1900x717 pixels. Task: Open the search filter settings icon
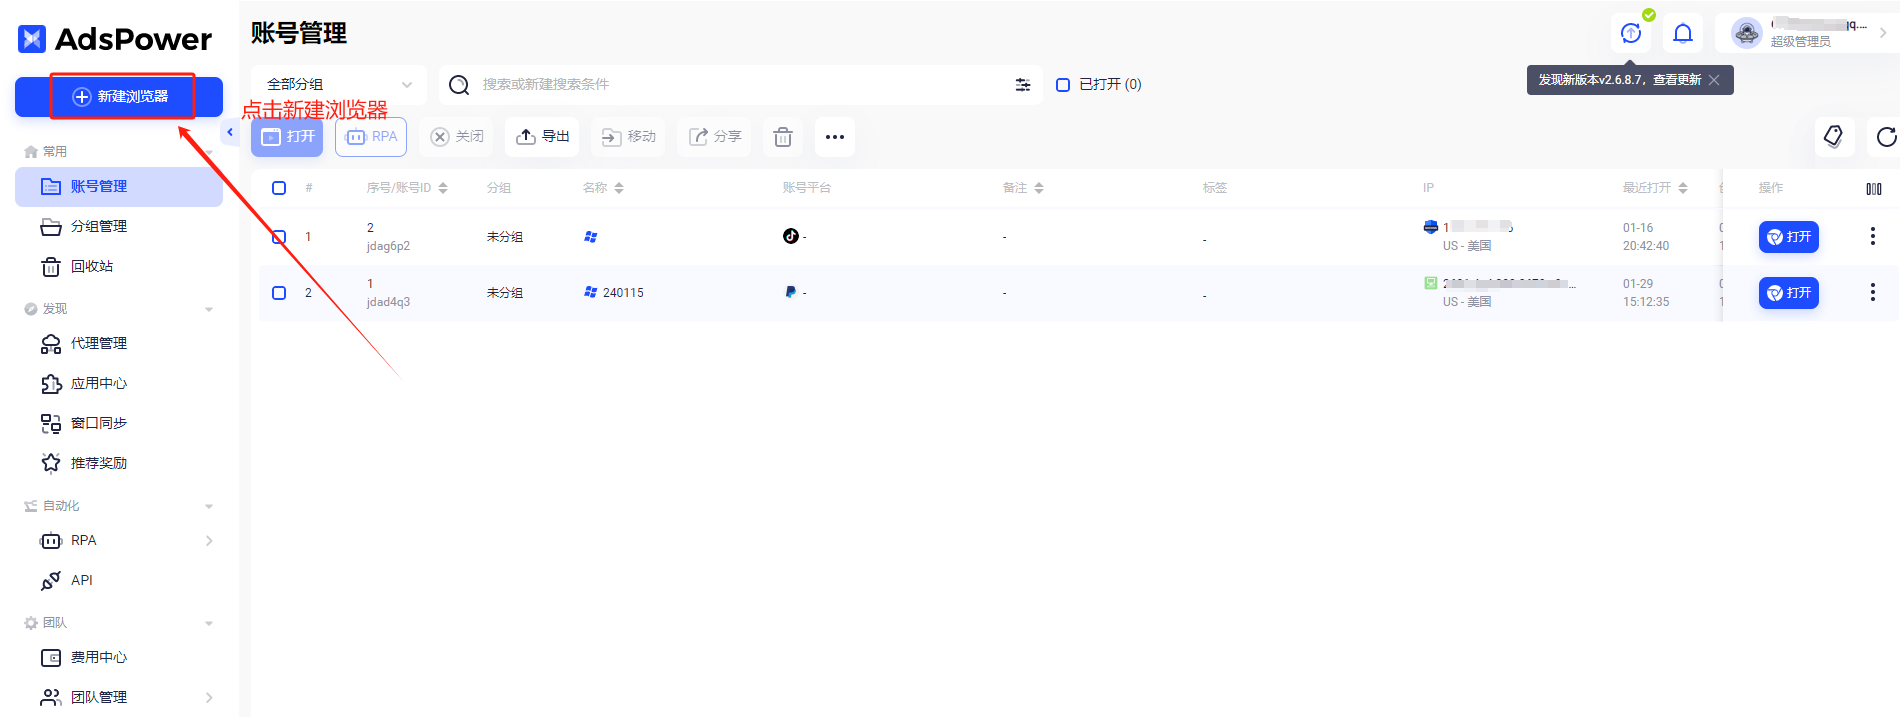click(x=1023, y=85)
